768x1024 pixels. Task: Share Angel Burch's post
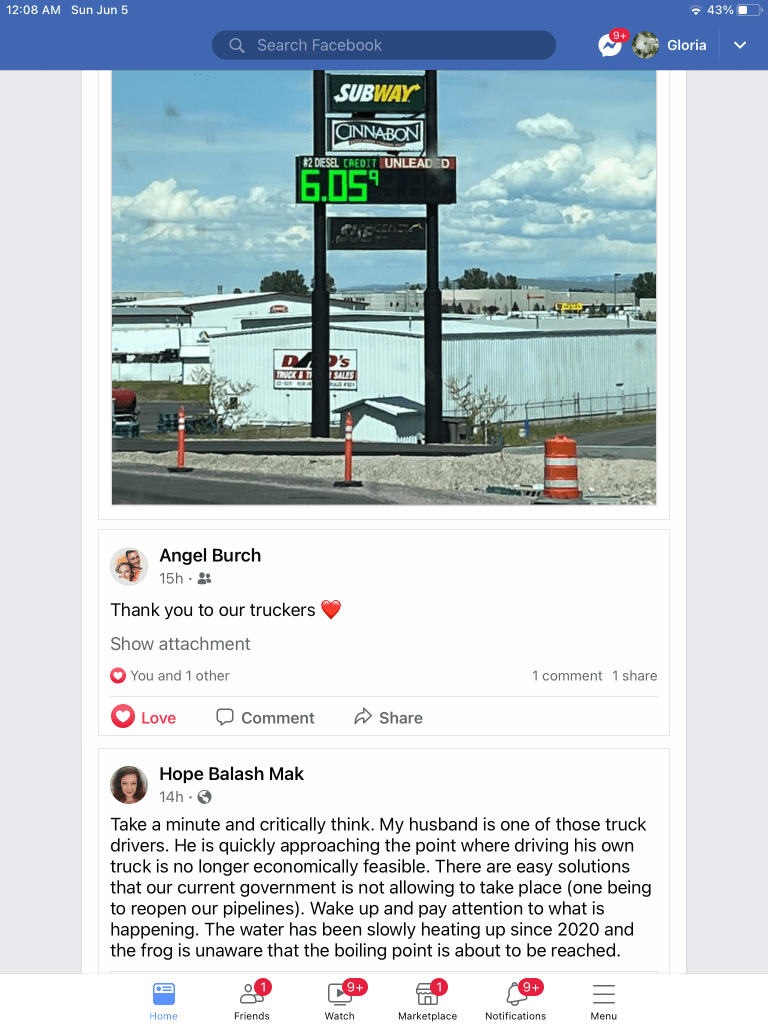pos(389,717)
